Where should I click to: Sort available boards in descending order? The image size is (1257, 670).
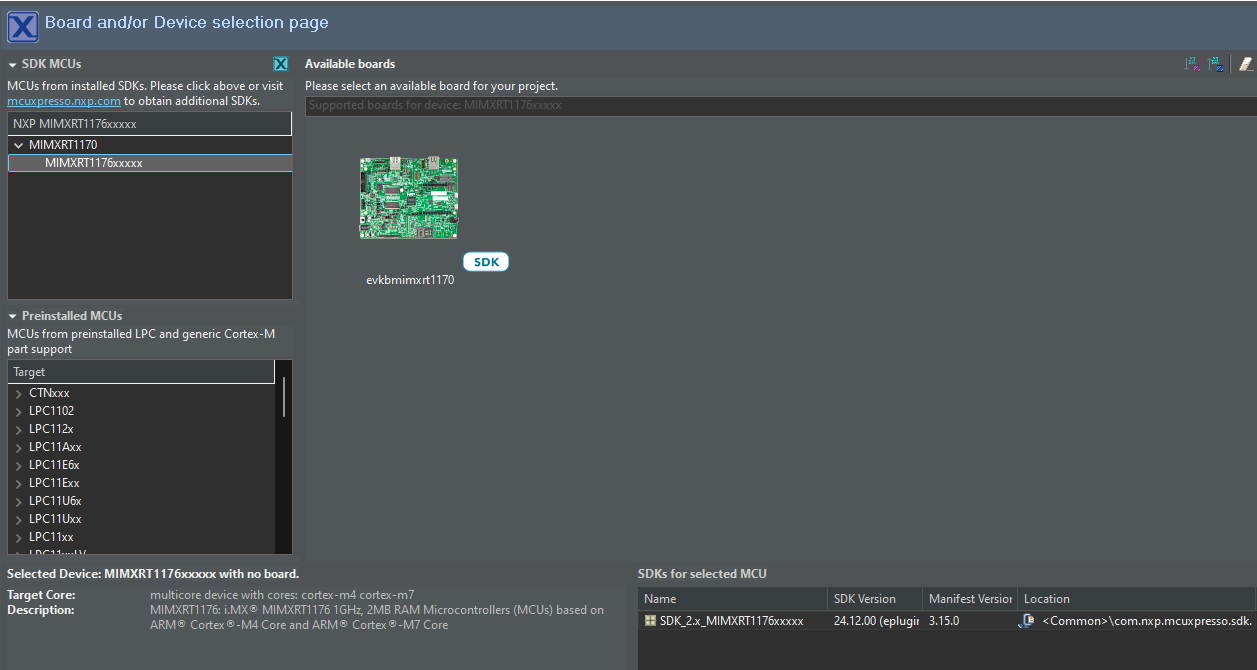[1217, 63]
